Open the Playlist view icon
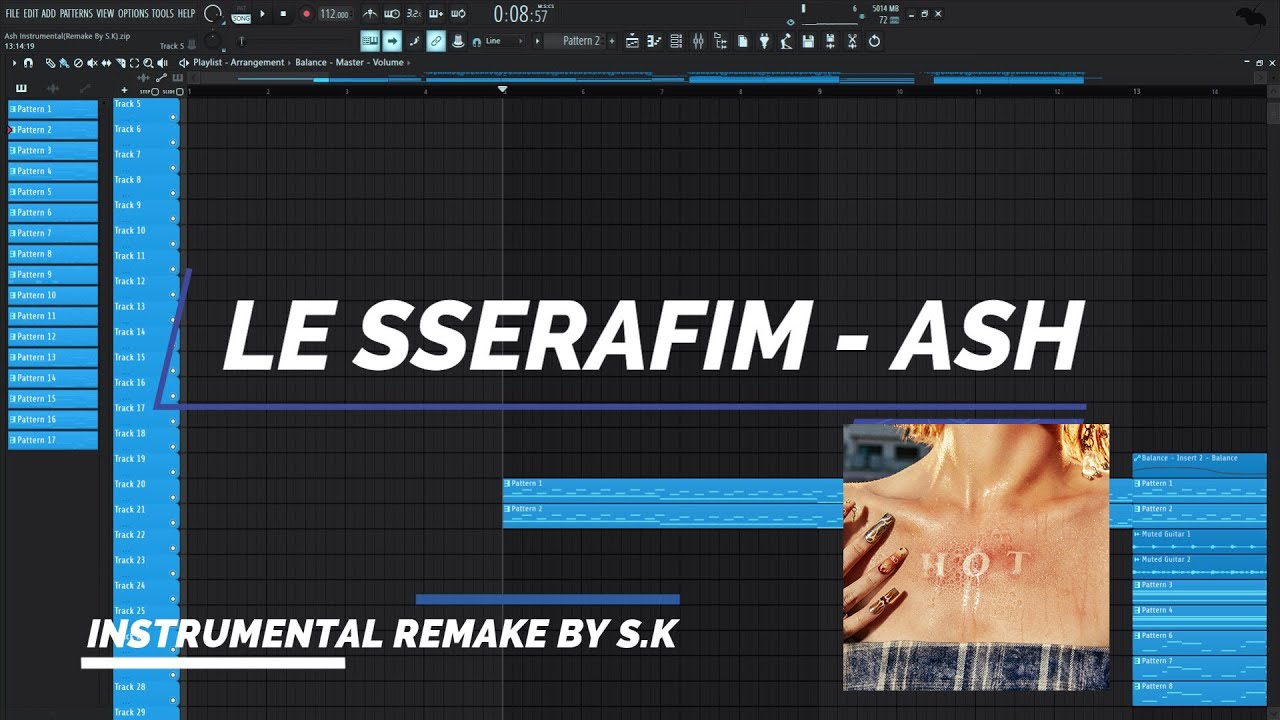The image size is (1280, 720). (632, 41)
